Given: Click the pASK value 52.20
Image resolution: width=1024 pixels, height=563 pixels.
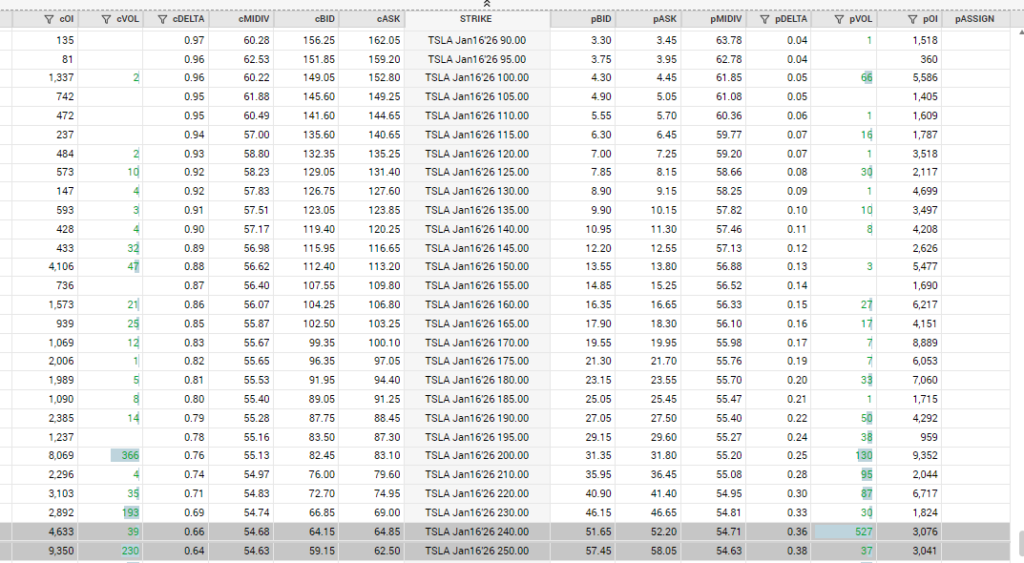Looking at the screenshot, I should pos(664,532).
